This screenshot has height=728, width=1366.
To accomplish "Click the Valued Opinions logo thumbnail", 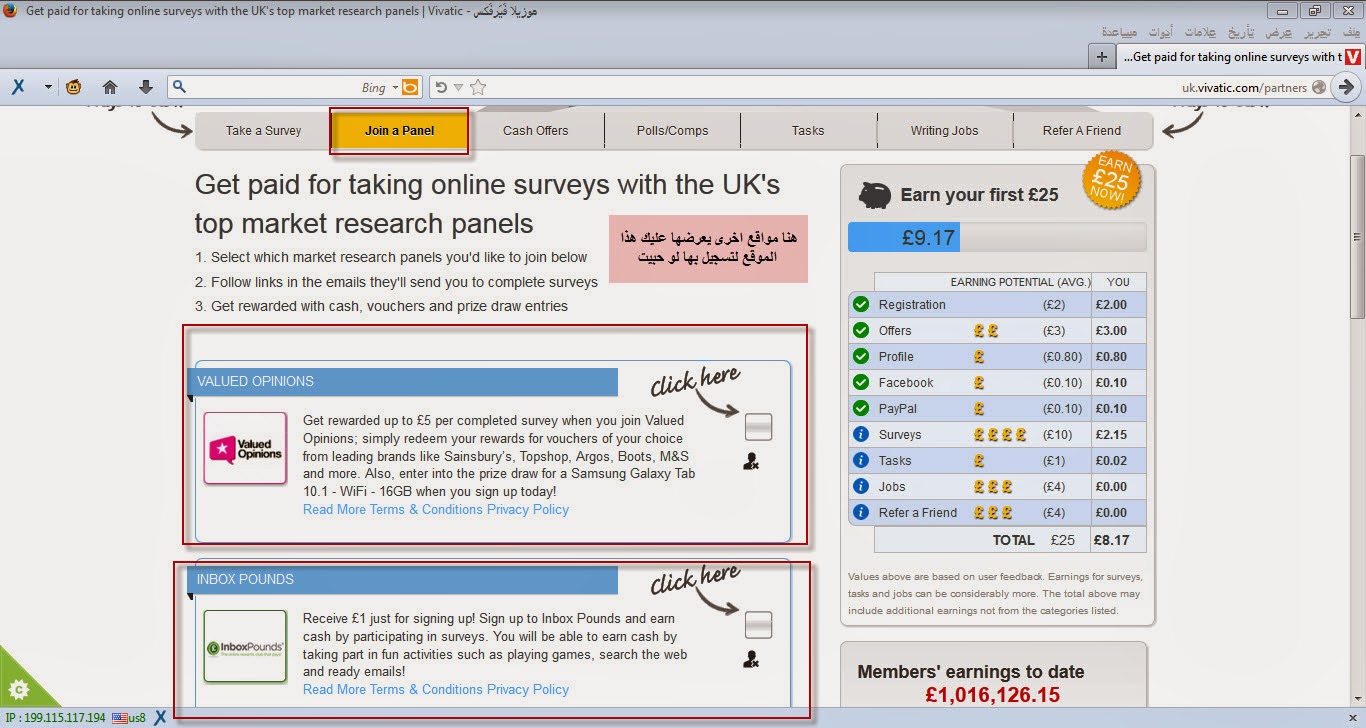I will [x=245, y=448].
